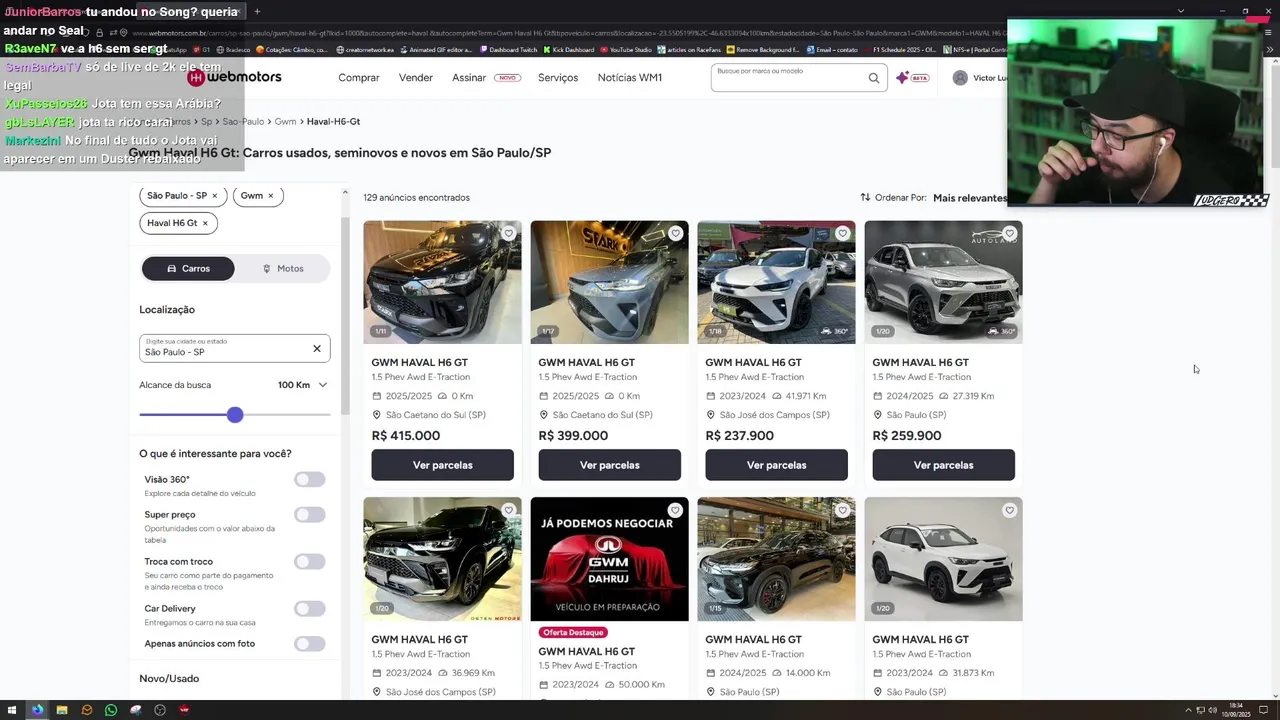Enable the Car Delivery toggle

click(x=310, y=609)
